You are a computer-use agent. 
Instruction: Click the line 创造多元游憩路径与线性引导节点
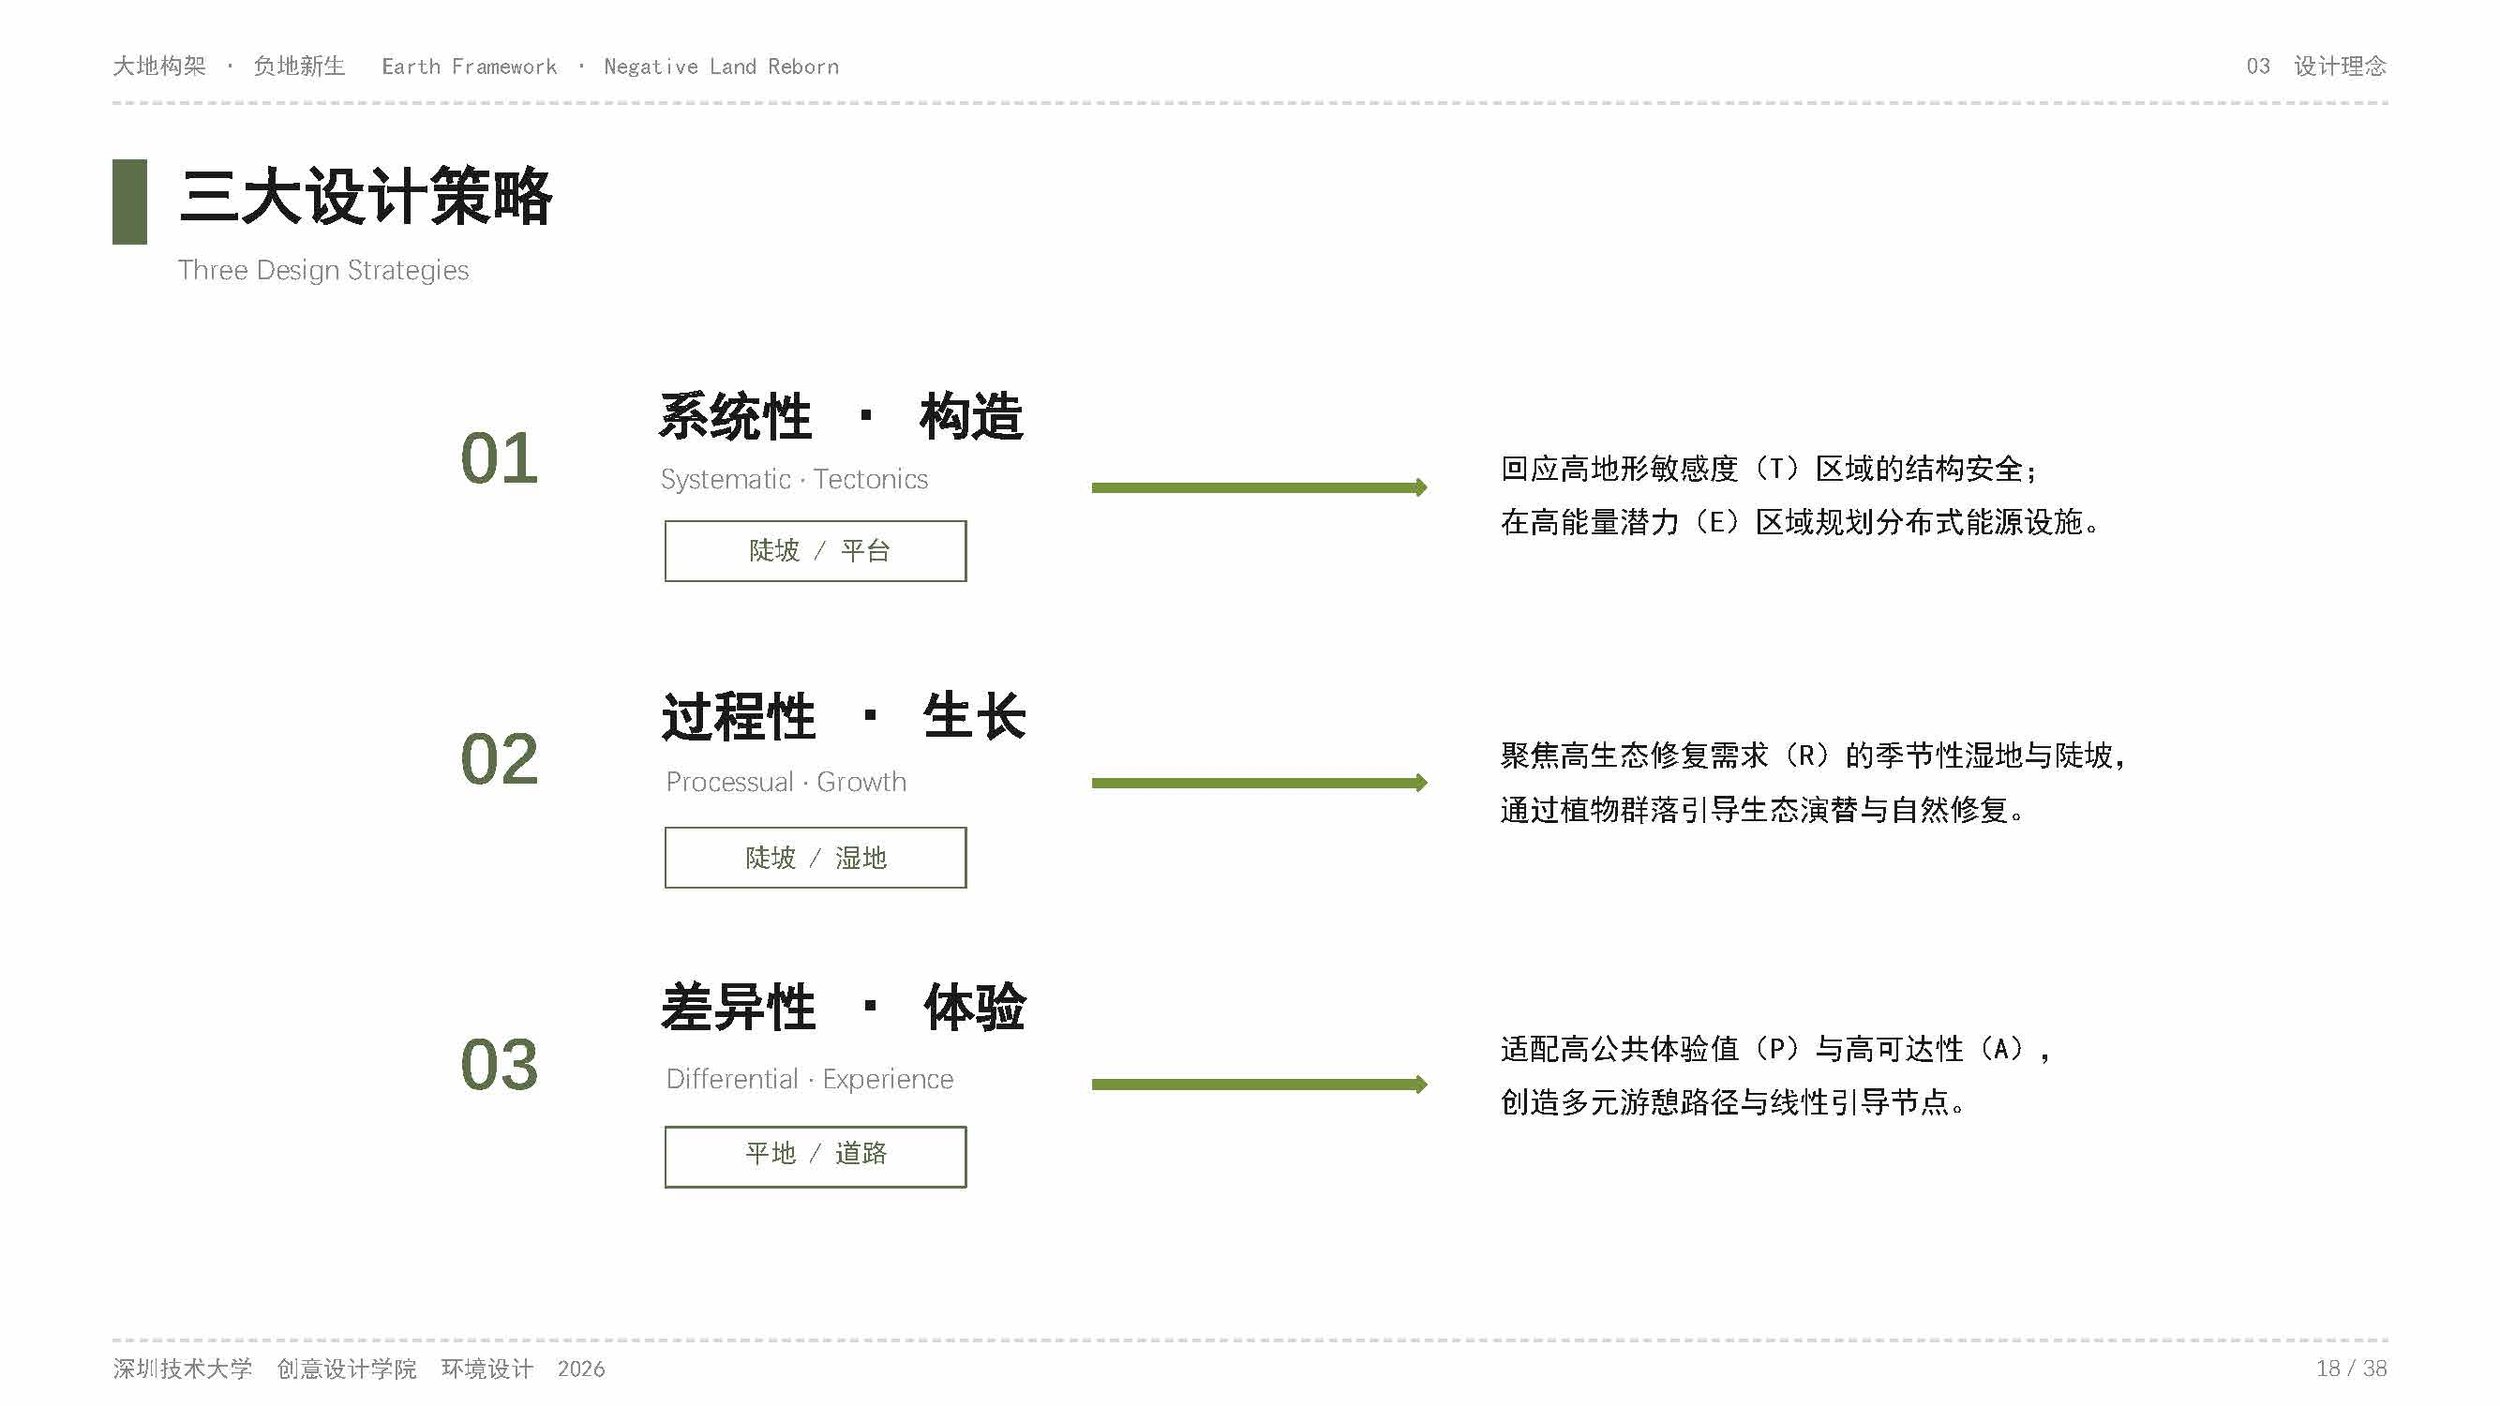point(1732,1102)
